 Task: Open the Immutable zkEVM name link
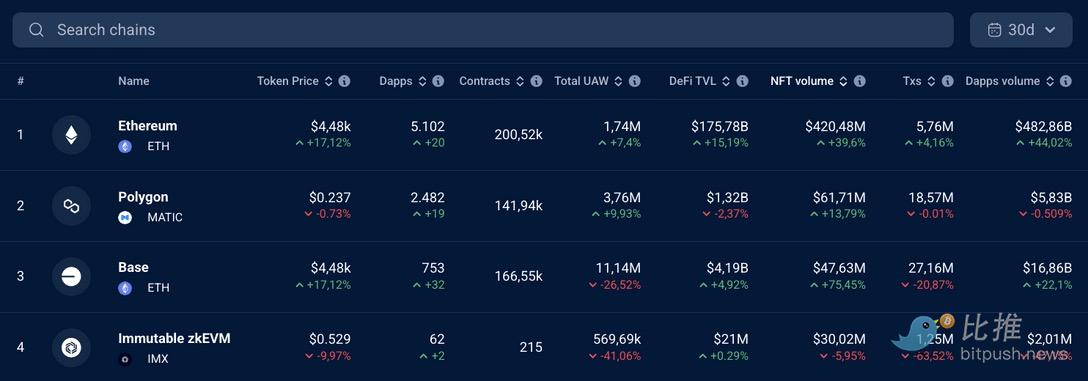pyautogui.click(x=174, y=339)
